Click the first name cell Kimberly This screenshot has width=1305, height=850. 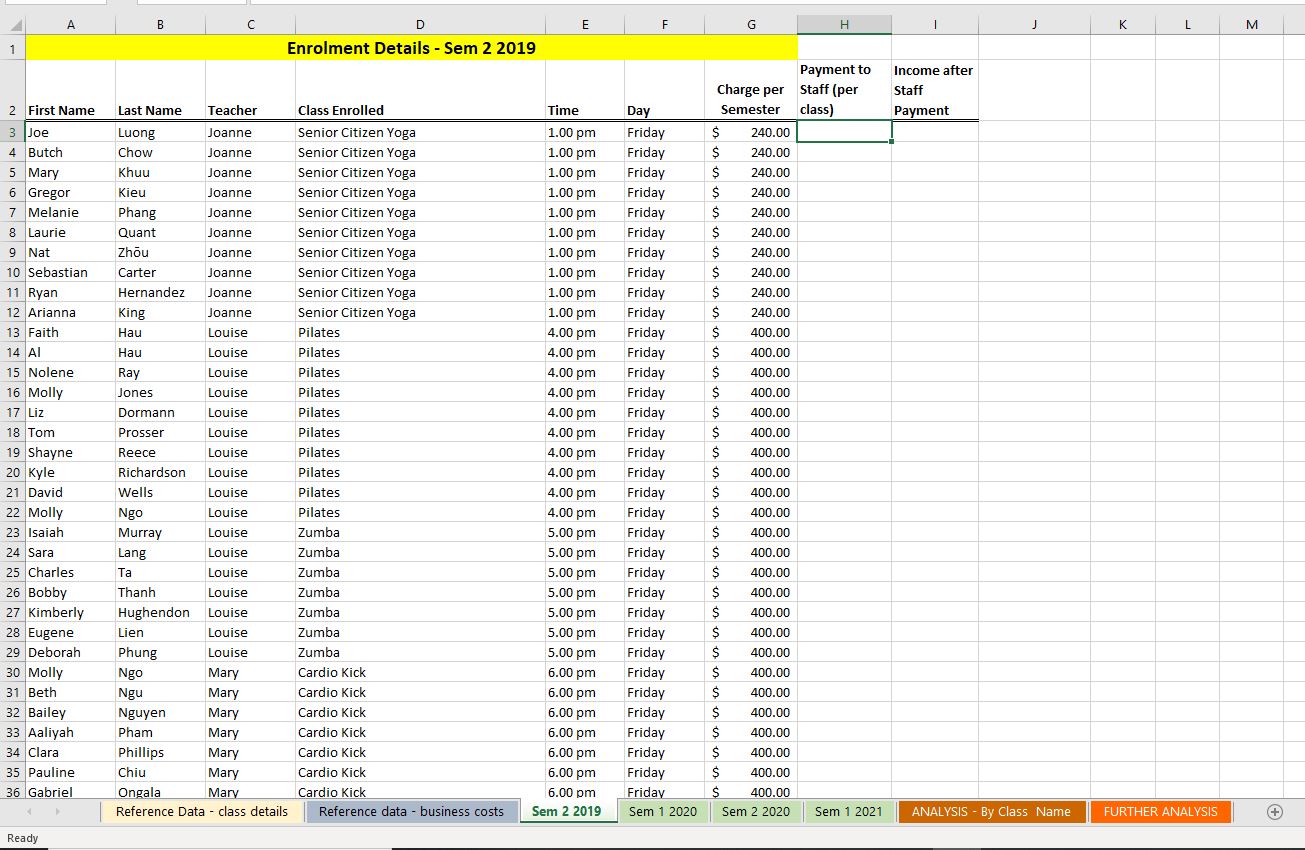tap(70, 612)
